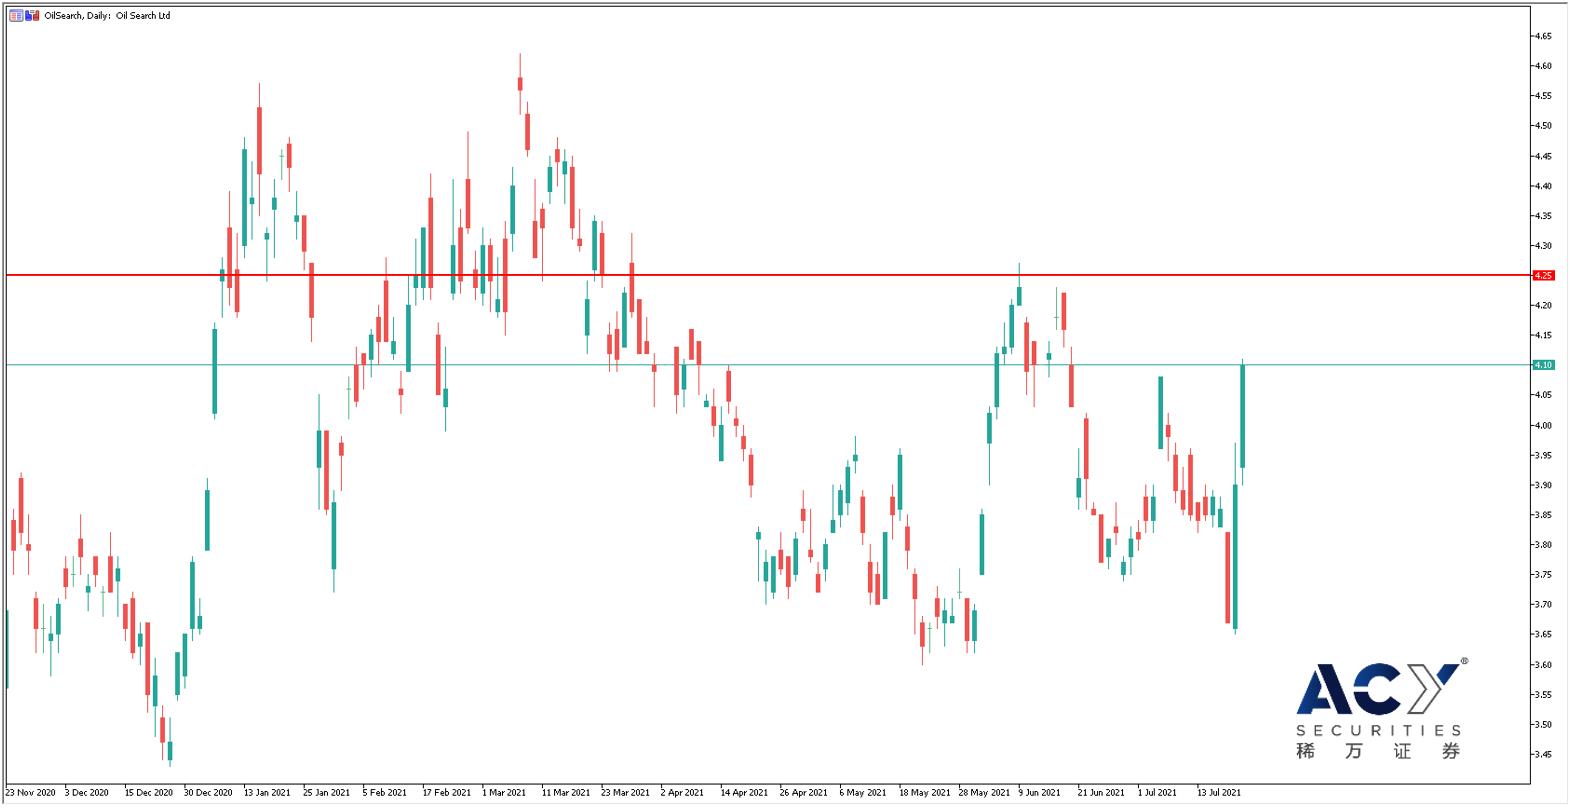This screenshot has height=808, width=1569.
Task: Click the '25 Jan 2021' date label
Action: [x=327, y=793]
